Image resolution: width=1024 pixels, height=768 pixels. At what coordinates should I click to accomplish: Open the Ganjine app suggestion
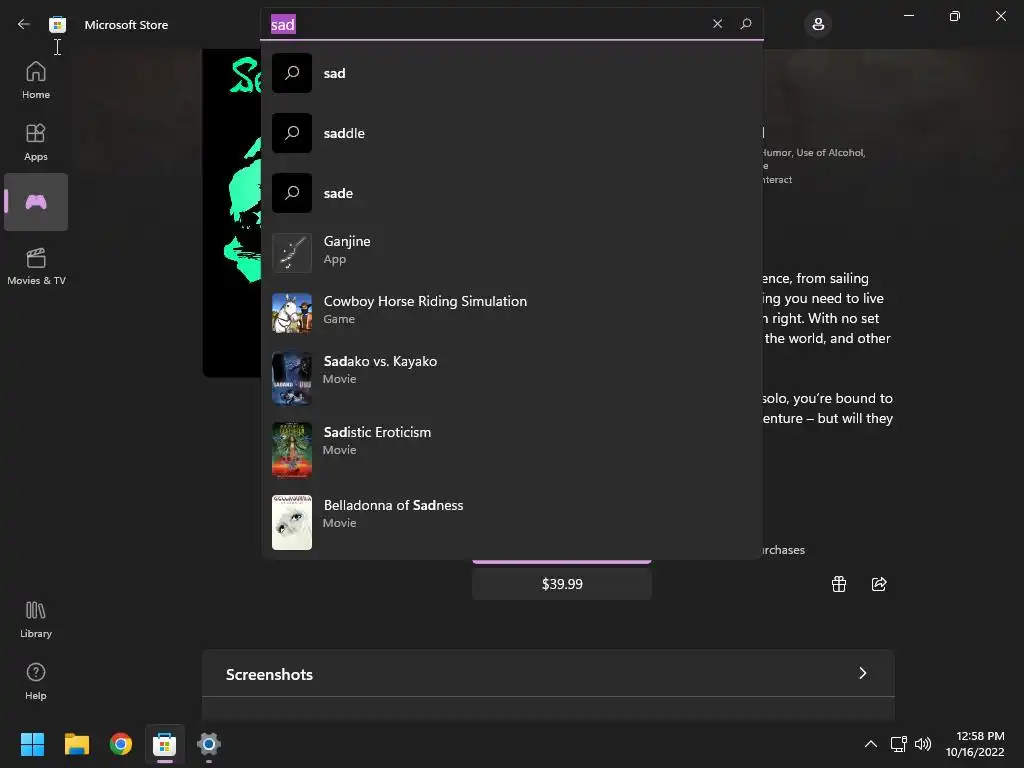click(x=512, y=253)
